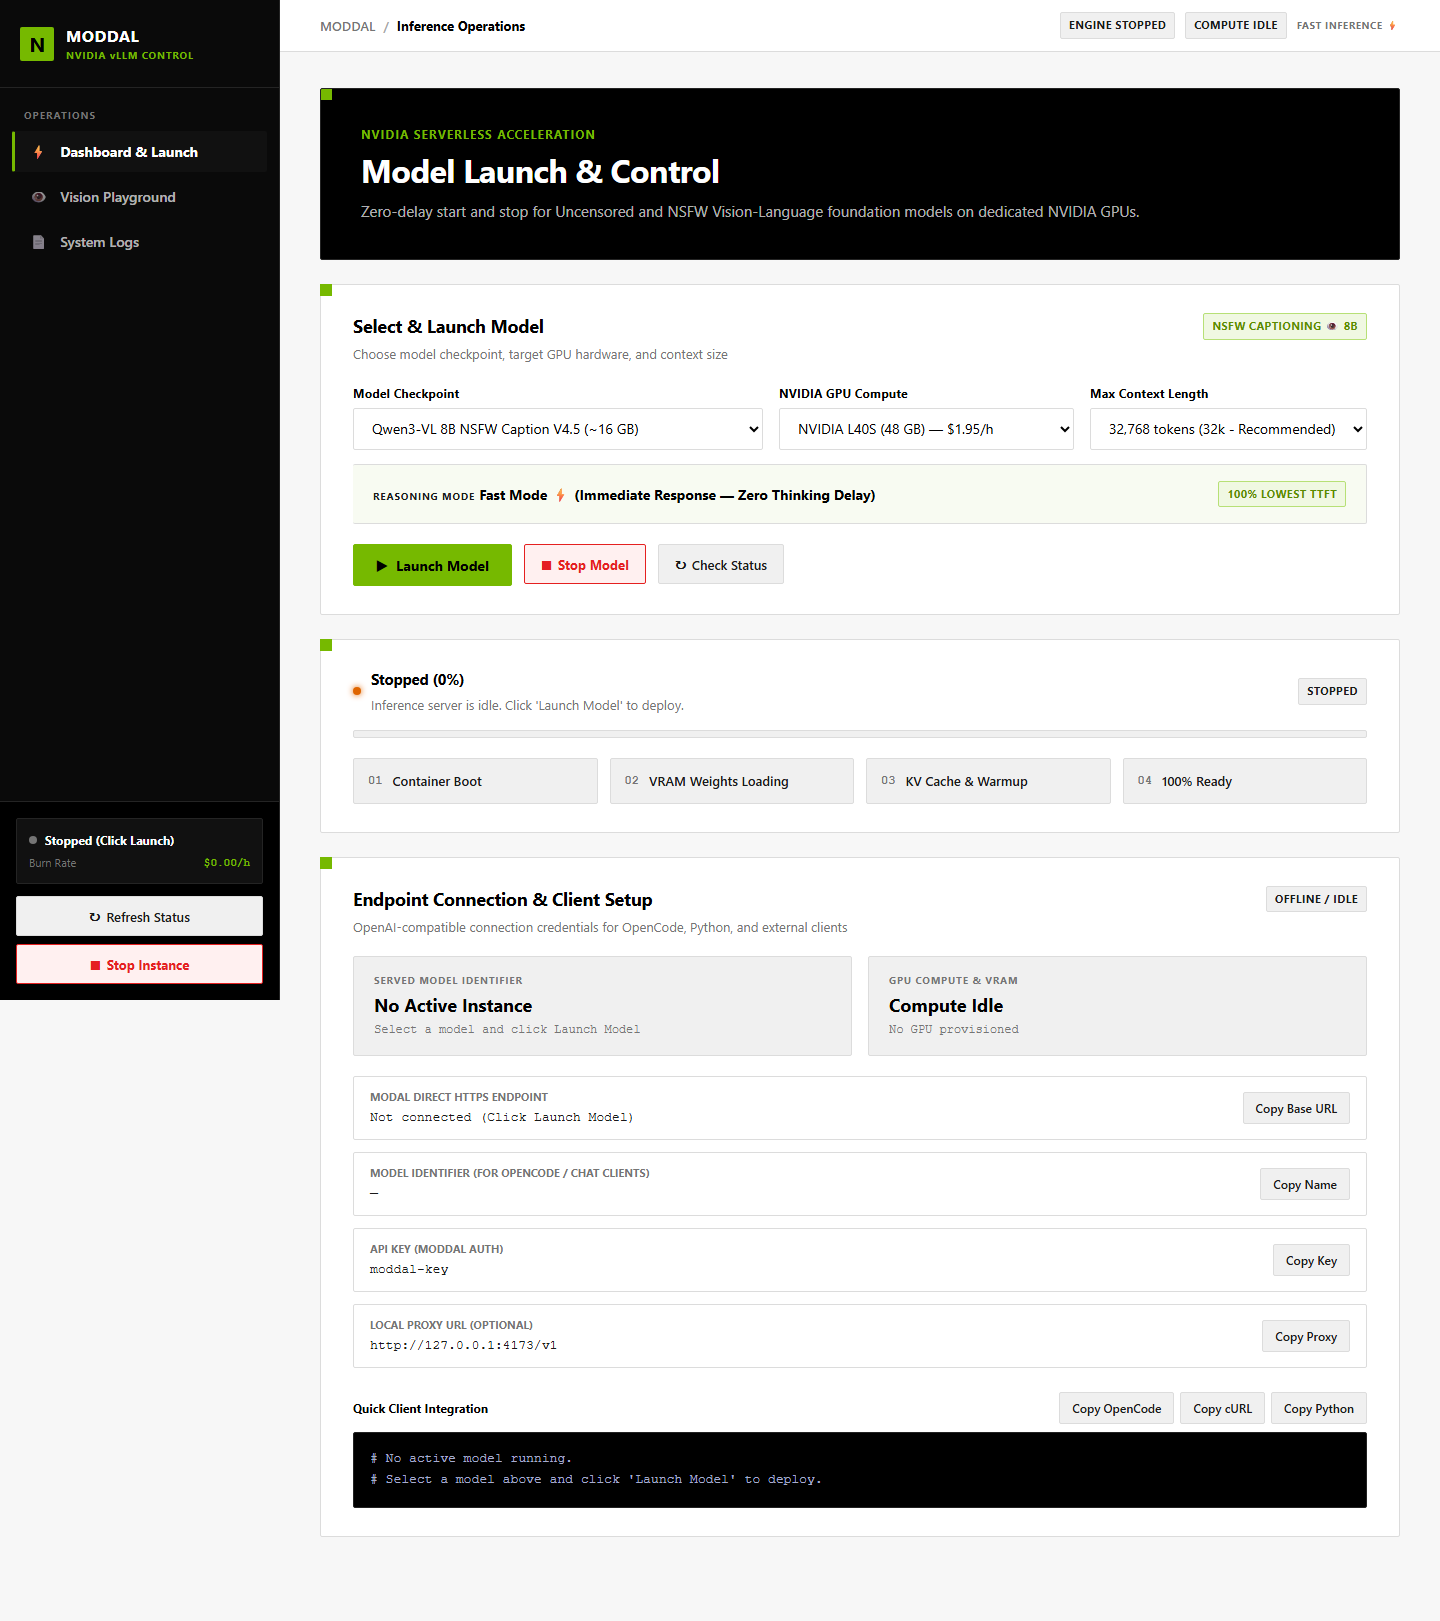Click the 02 VRAM Weights Loading step

pos(732,781)
